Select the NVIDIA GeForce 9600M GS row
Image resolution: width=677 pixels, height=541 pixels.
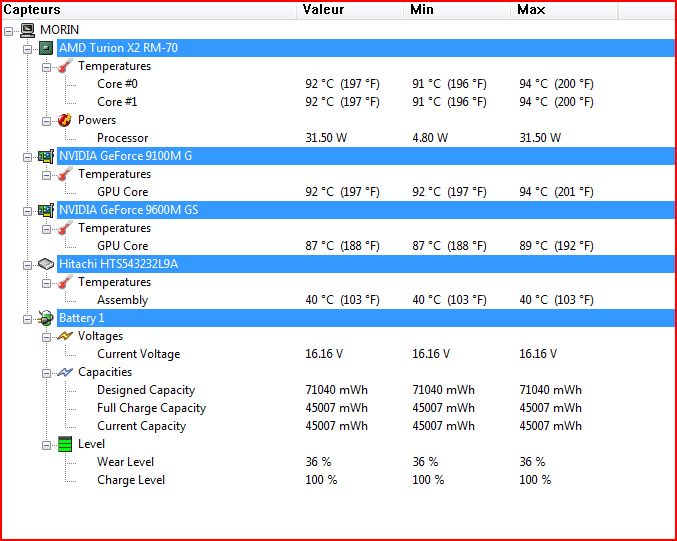click(365, 210)
